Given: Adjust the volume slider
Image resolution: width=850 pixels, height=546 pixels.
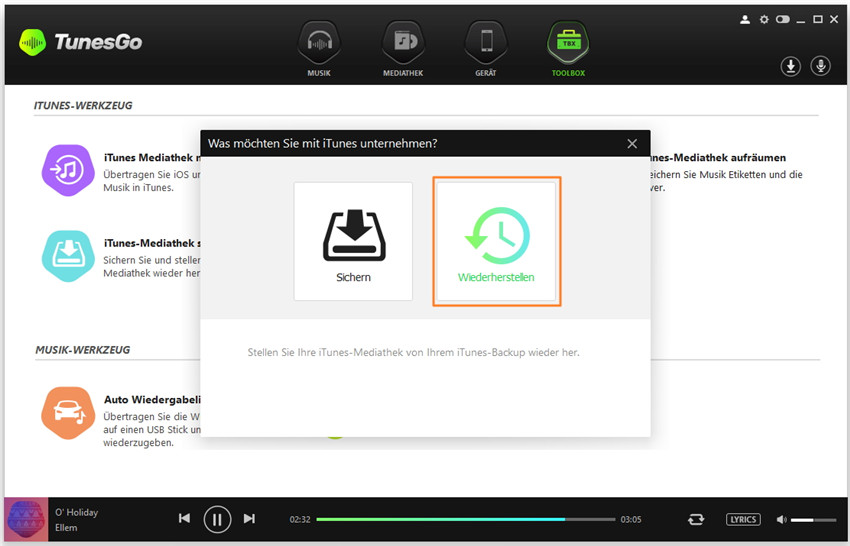Looking at the screenshot, I should [x=813, y=520].
